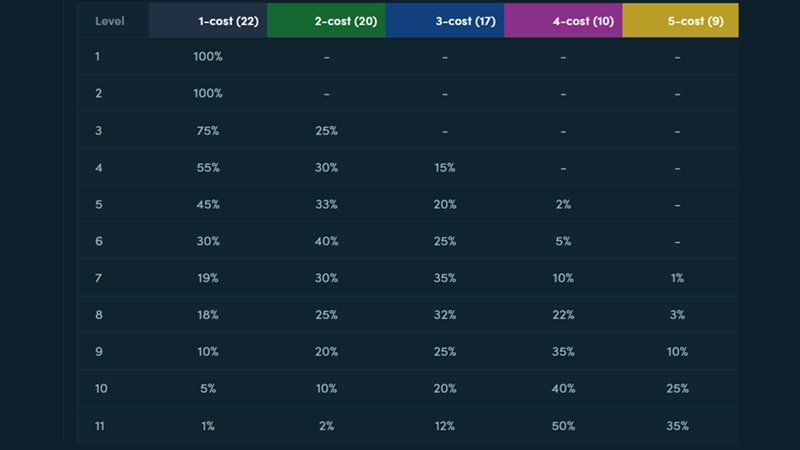
Task: Select the Level 9 row label
Action: (x=97, y=352)
